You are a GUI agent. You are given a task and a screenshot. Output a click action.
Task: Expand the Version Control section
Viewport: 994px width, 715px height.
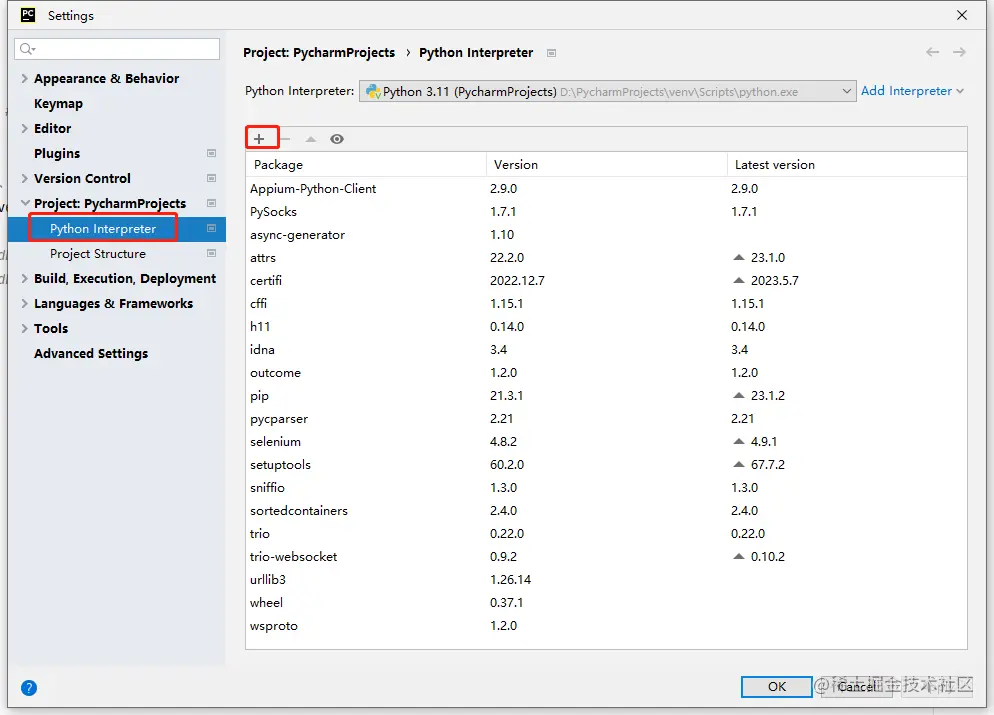24,178
